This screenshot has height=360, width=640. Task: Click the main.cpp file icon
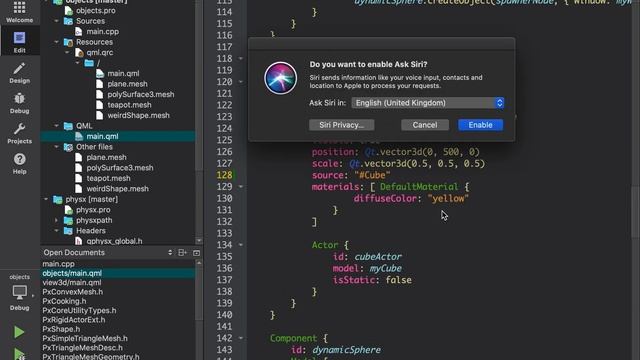79,31
